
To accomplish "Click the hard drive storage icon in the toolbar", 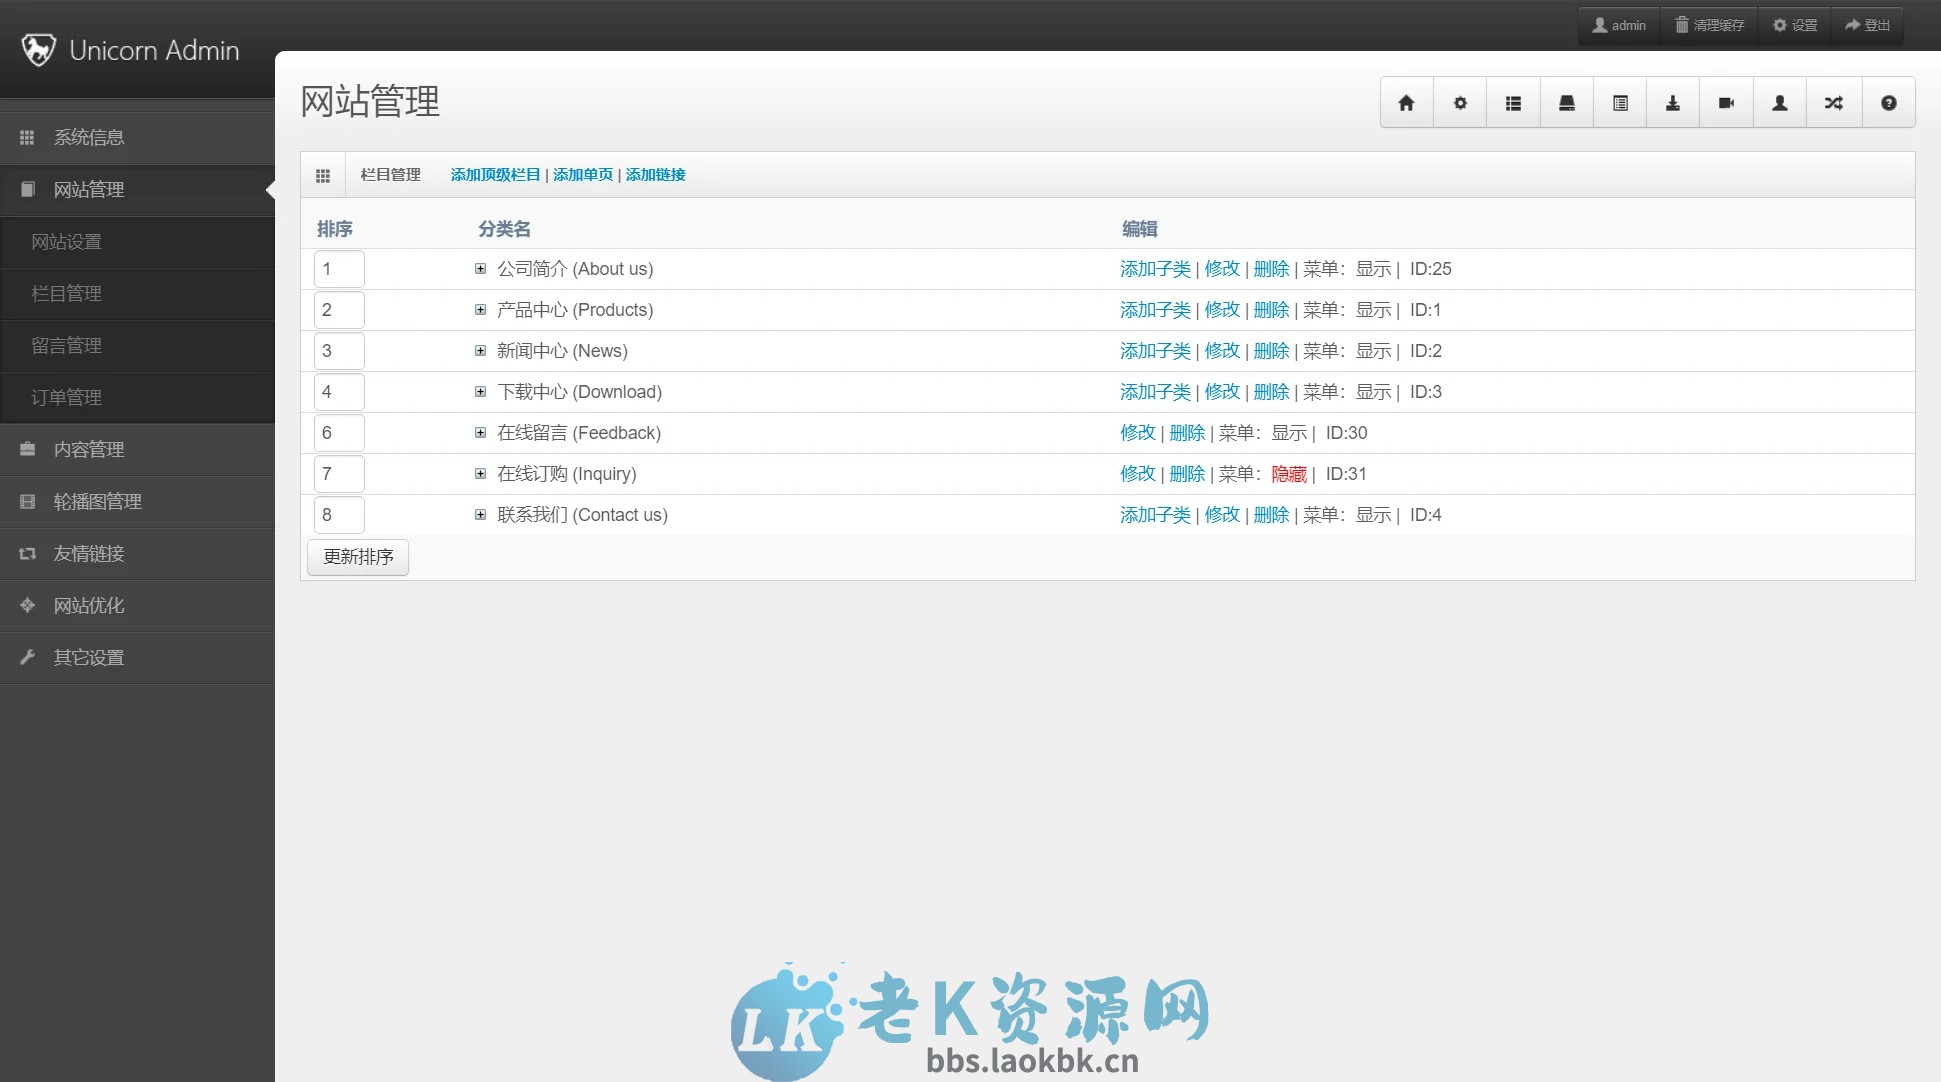I will tap(1566, 102).
